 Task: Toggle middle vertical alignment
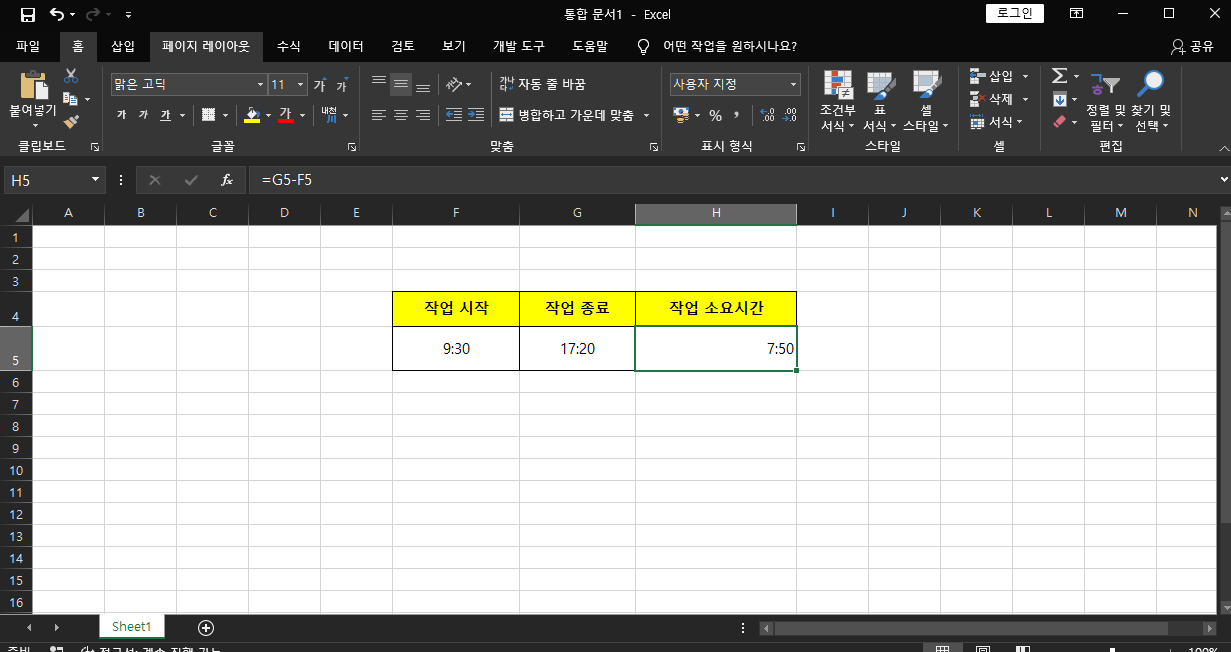click(401, 85)
